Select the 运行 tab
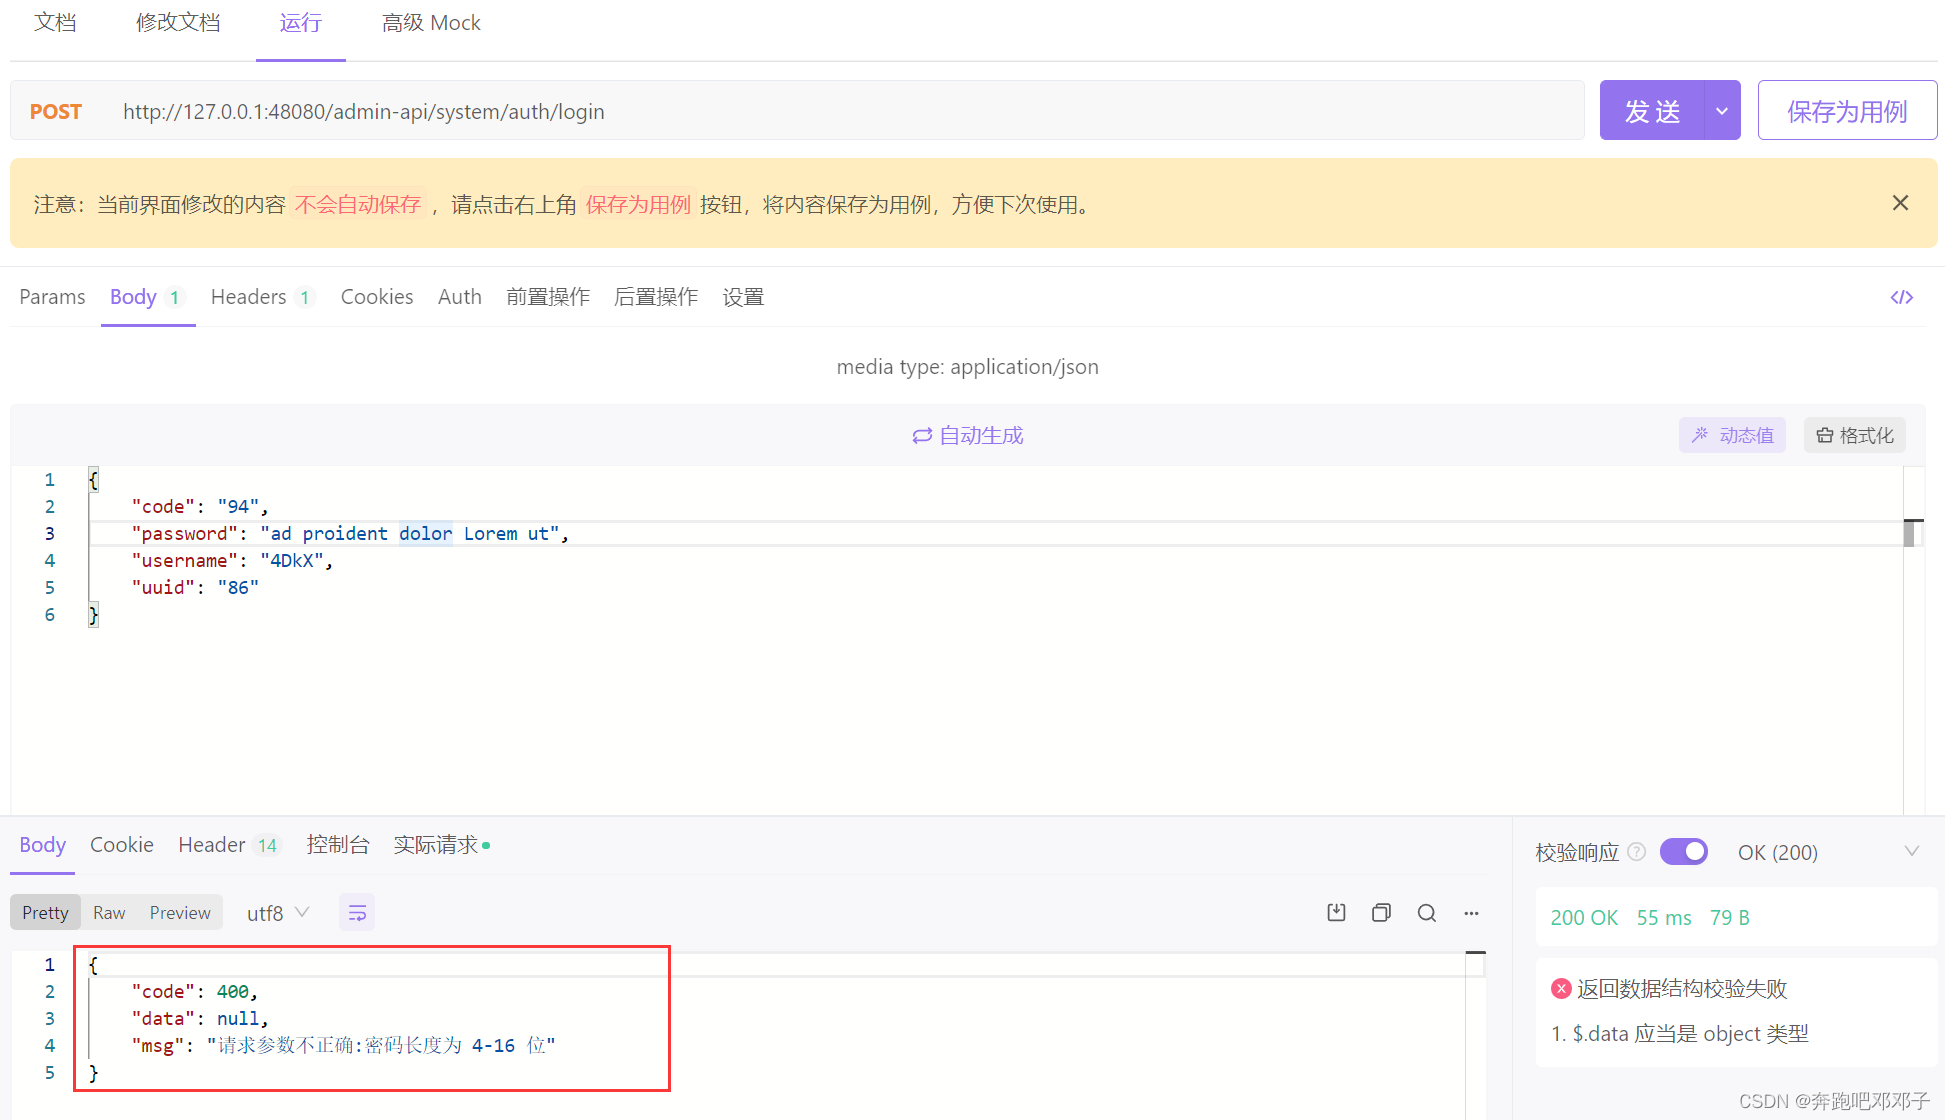The image size is (1945, 1120). pos(301,23)
